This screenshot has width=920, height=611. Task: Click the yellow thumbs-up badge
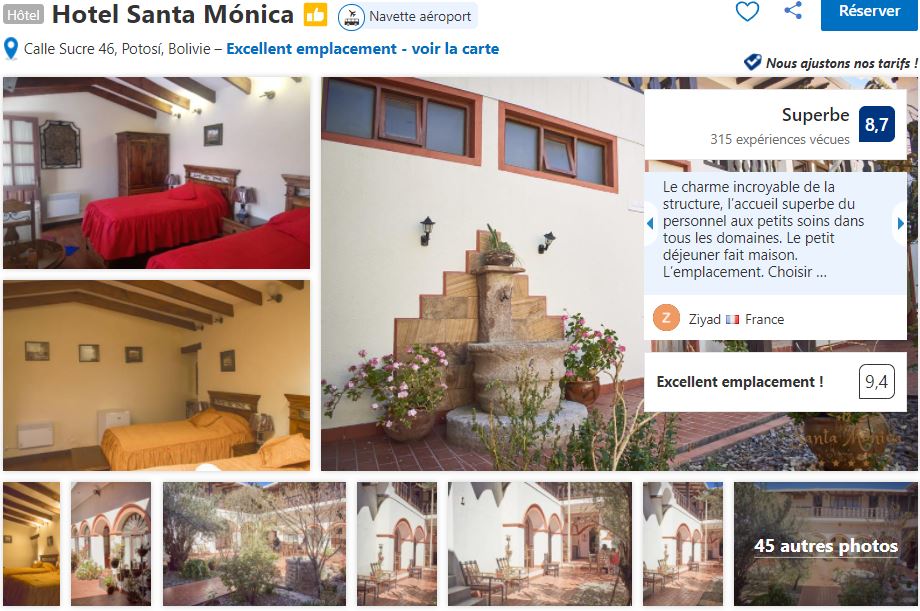315,15
